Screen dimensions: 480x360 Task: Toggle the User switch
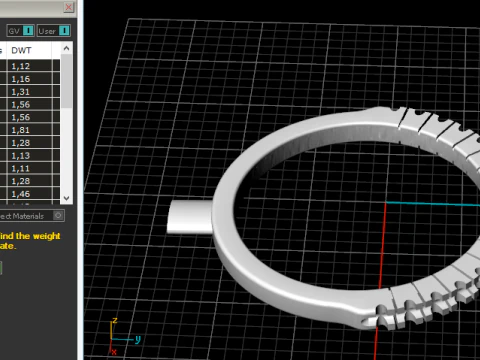pos(54,31)
